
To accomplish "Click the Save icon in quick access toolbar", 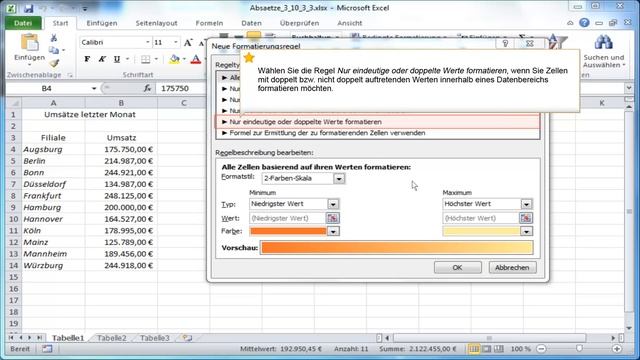I will tap(28, 8).
